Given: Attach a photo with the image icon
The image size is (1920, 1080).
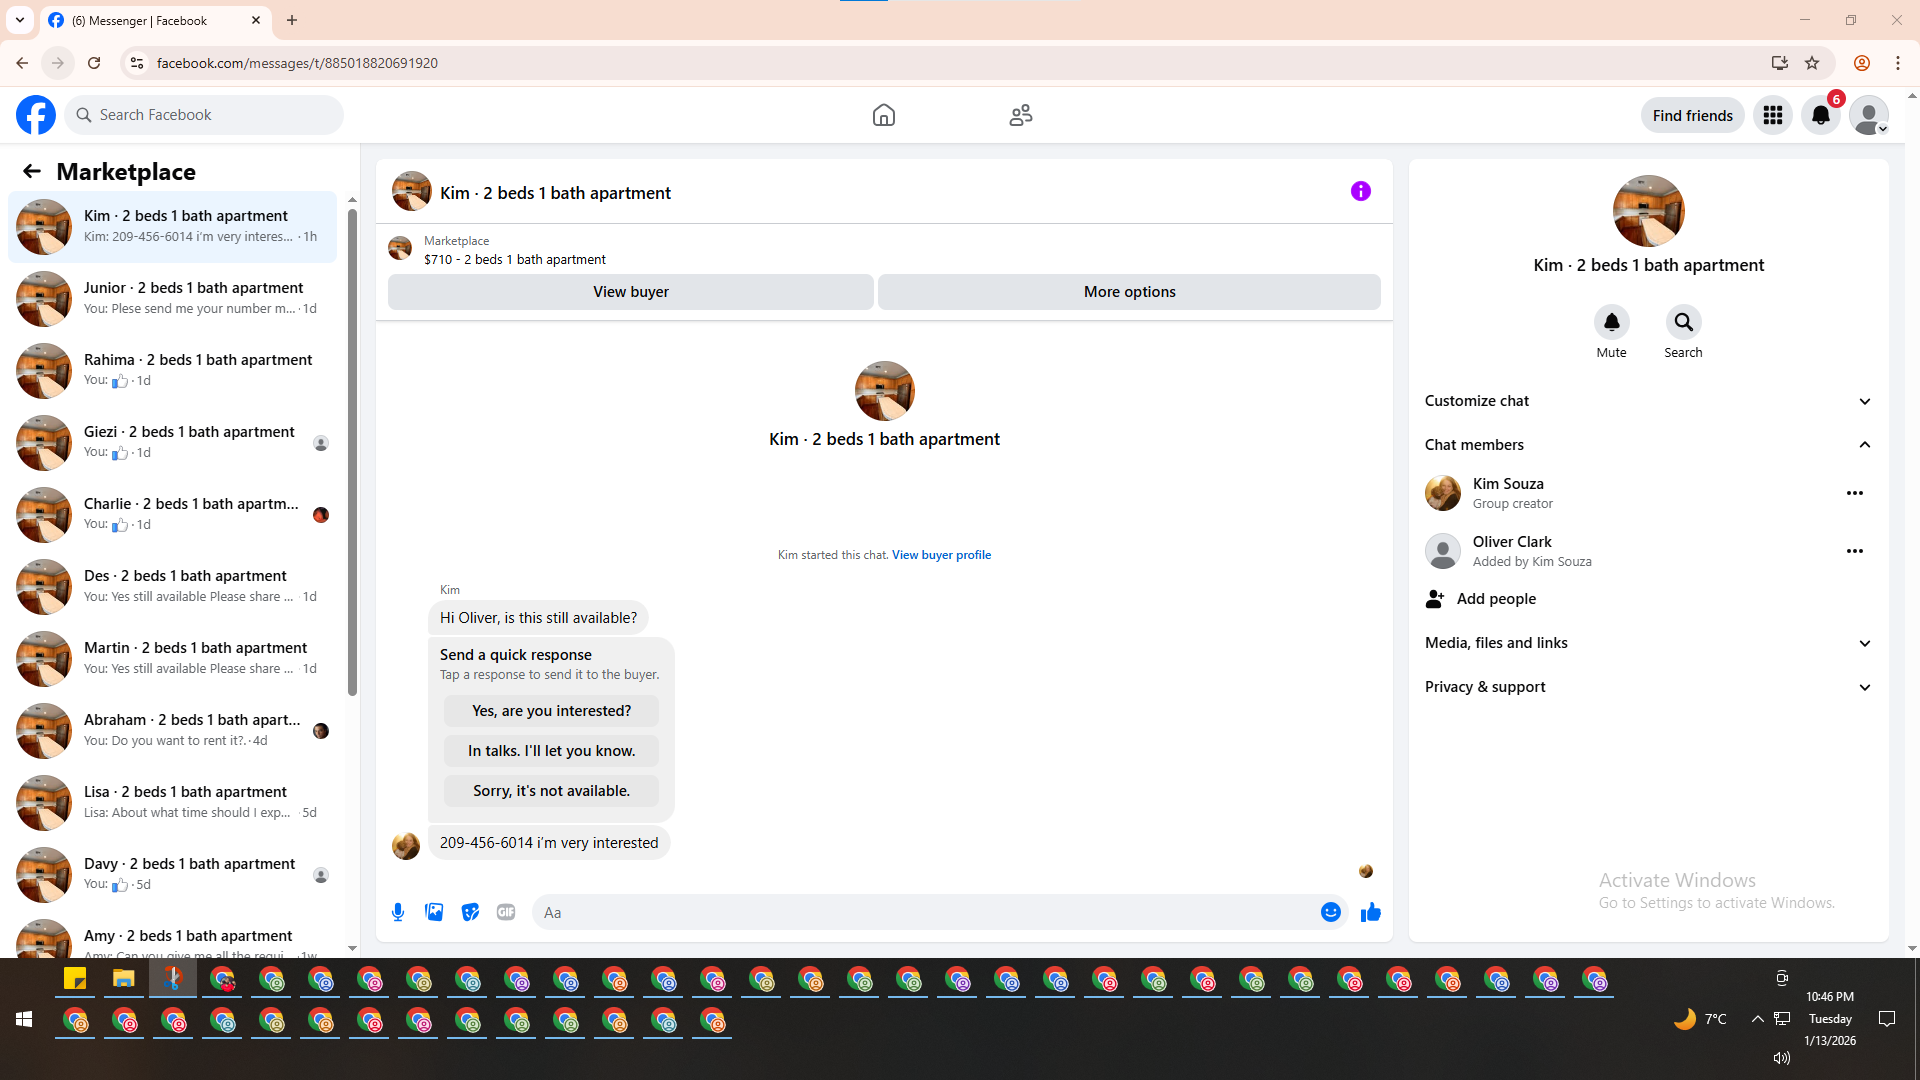Looking at the screenshot, I should point(434,912).
